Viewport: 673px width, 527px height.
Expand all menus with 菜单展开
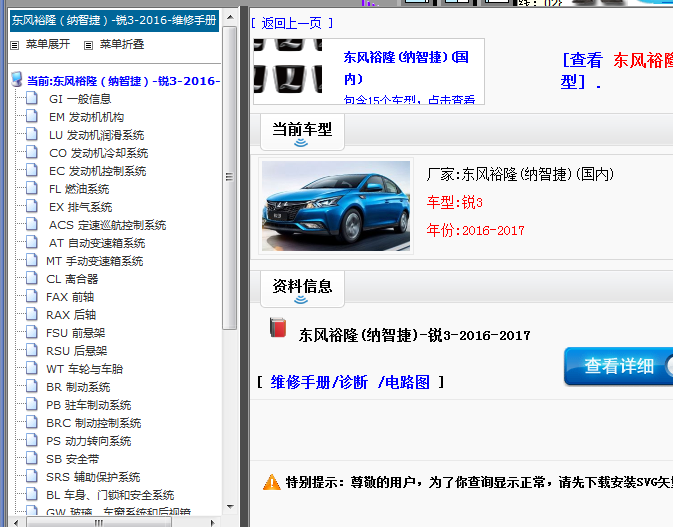tap(48, 44)
